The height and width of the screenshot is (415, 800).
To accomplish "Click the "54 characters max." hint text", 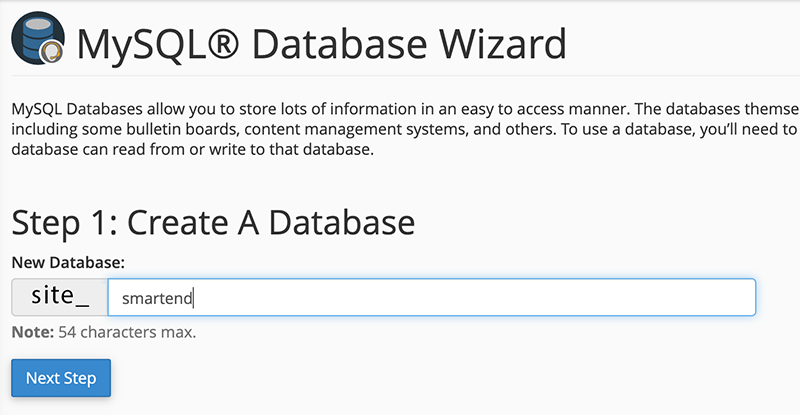I will click(124, 331).
